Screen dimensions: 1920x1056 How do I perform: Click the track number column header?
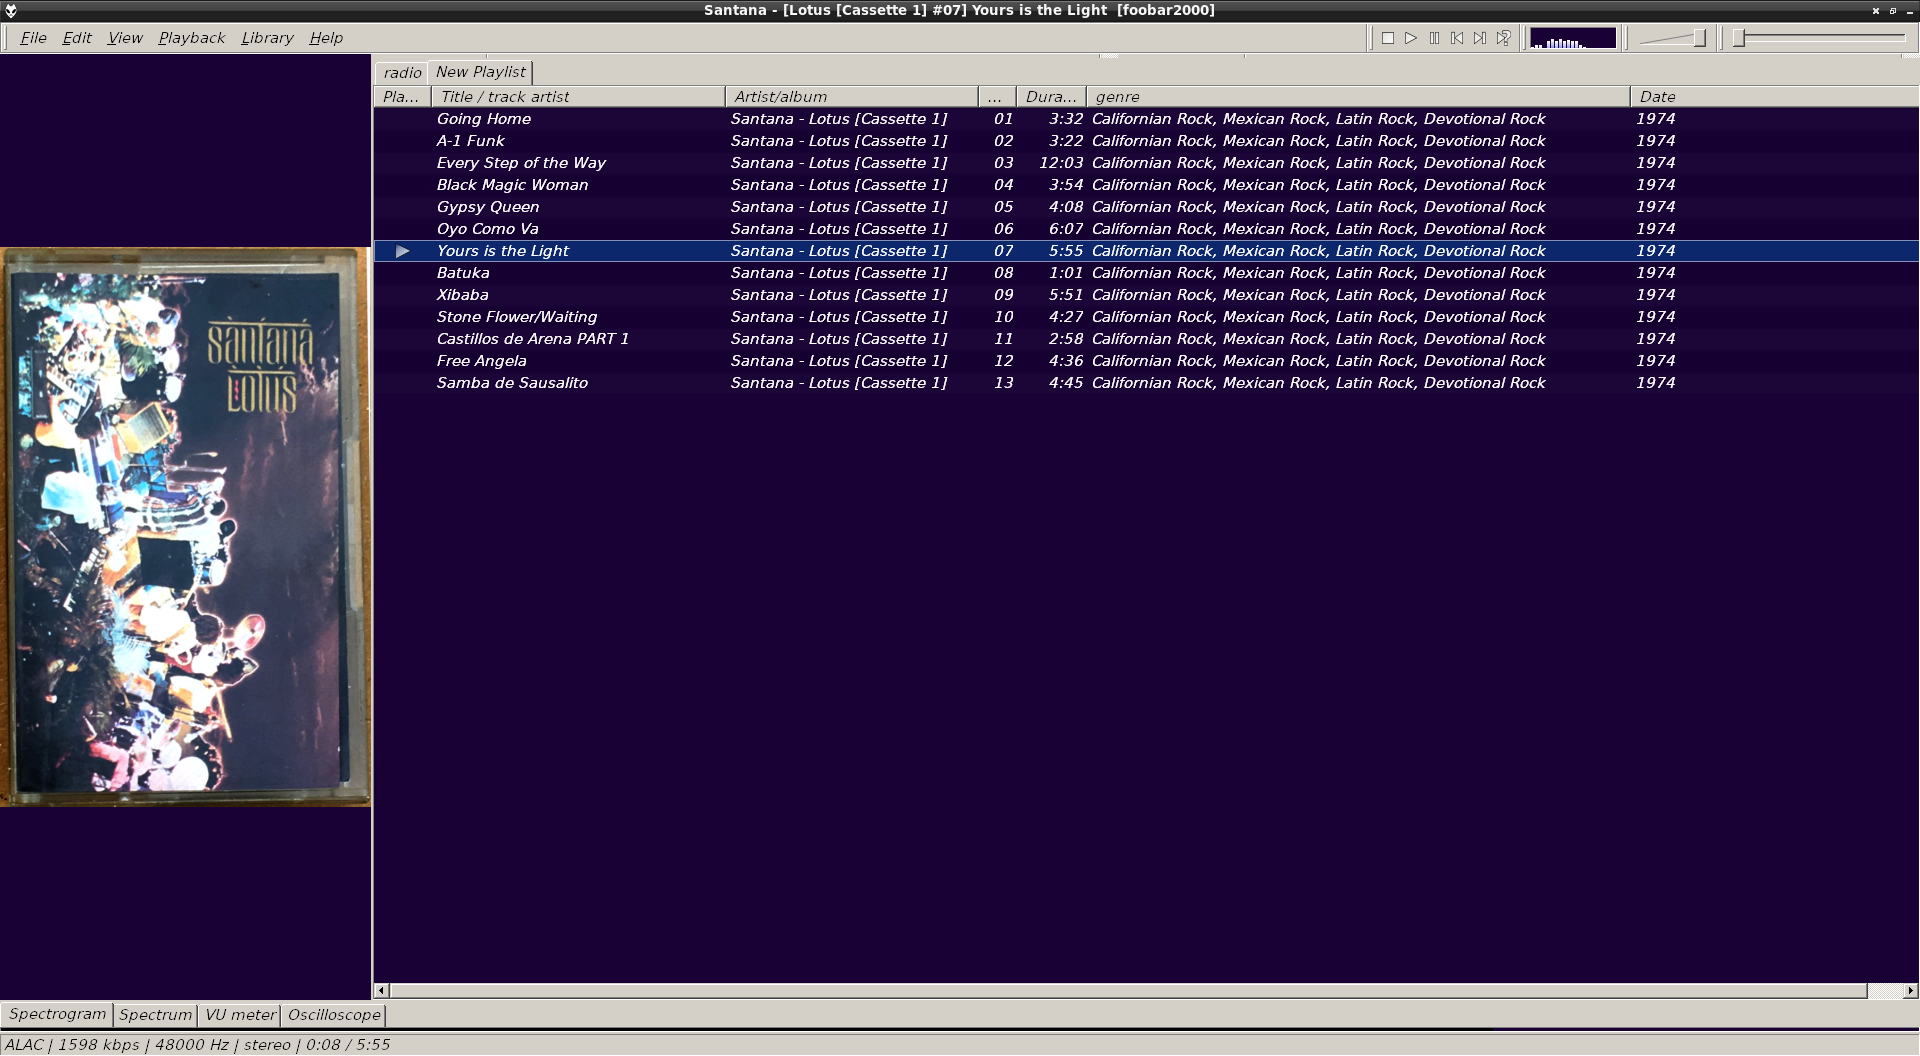[x=997, y=97]
